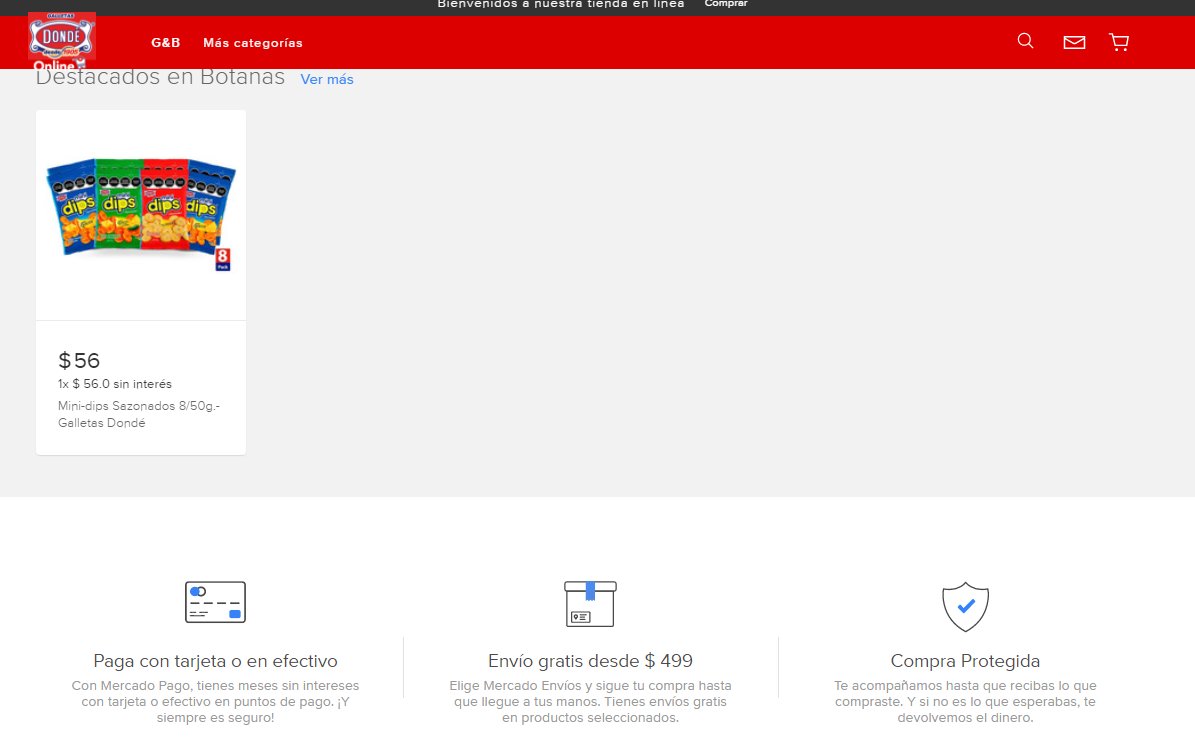Click Ver más next to Botanas

[x=327, y=79]
